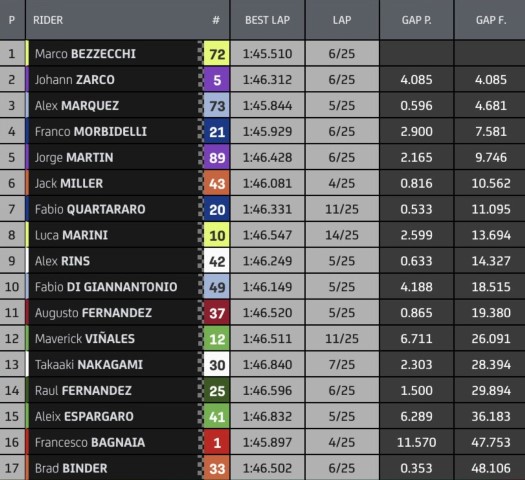The image size is (525, 480).
Task: Click the red number 1 badge
Action: (x=216, y=443)
